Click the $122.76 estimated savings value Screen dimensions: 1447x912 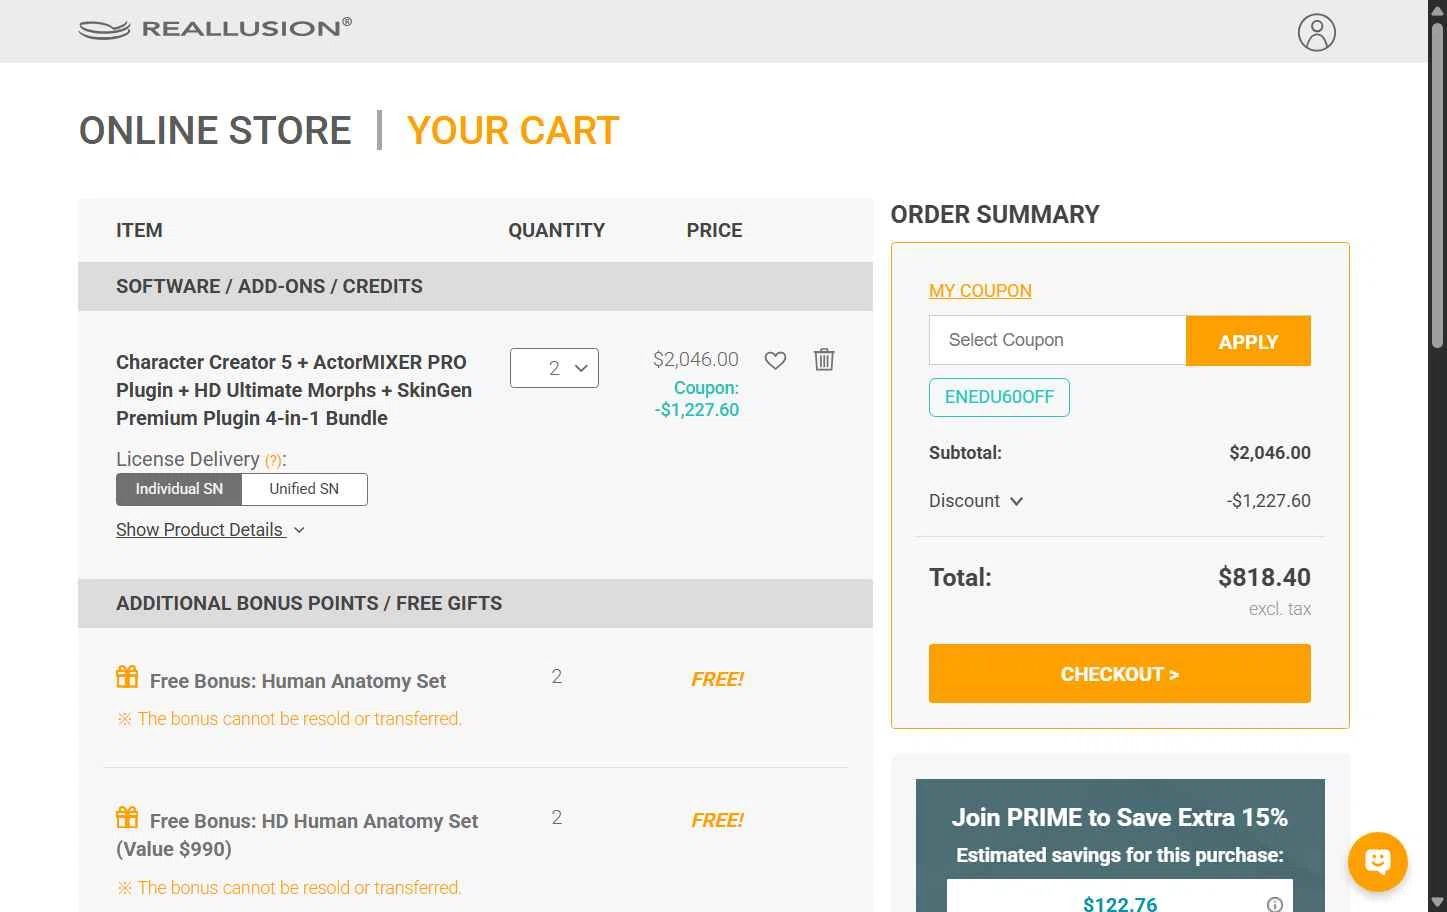[1120, 904]
